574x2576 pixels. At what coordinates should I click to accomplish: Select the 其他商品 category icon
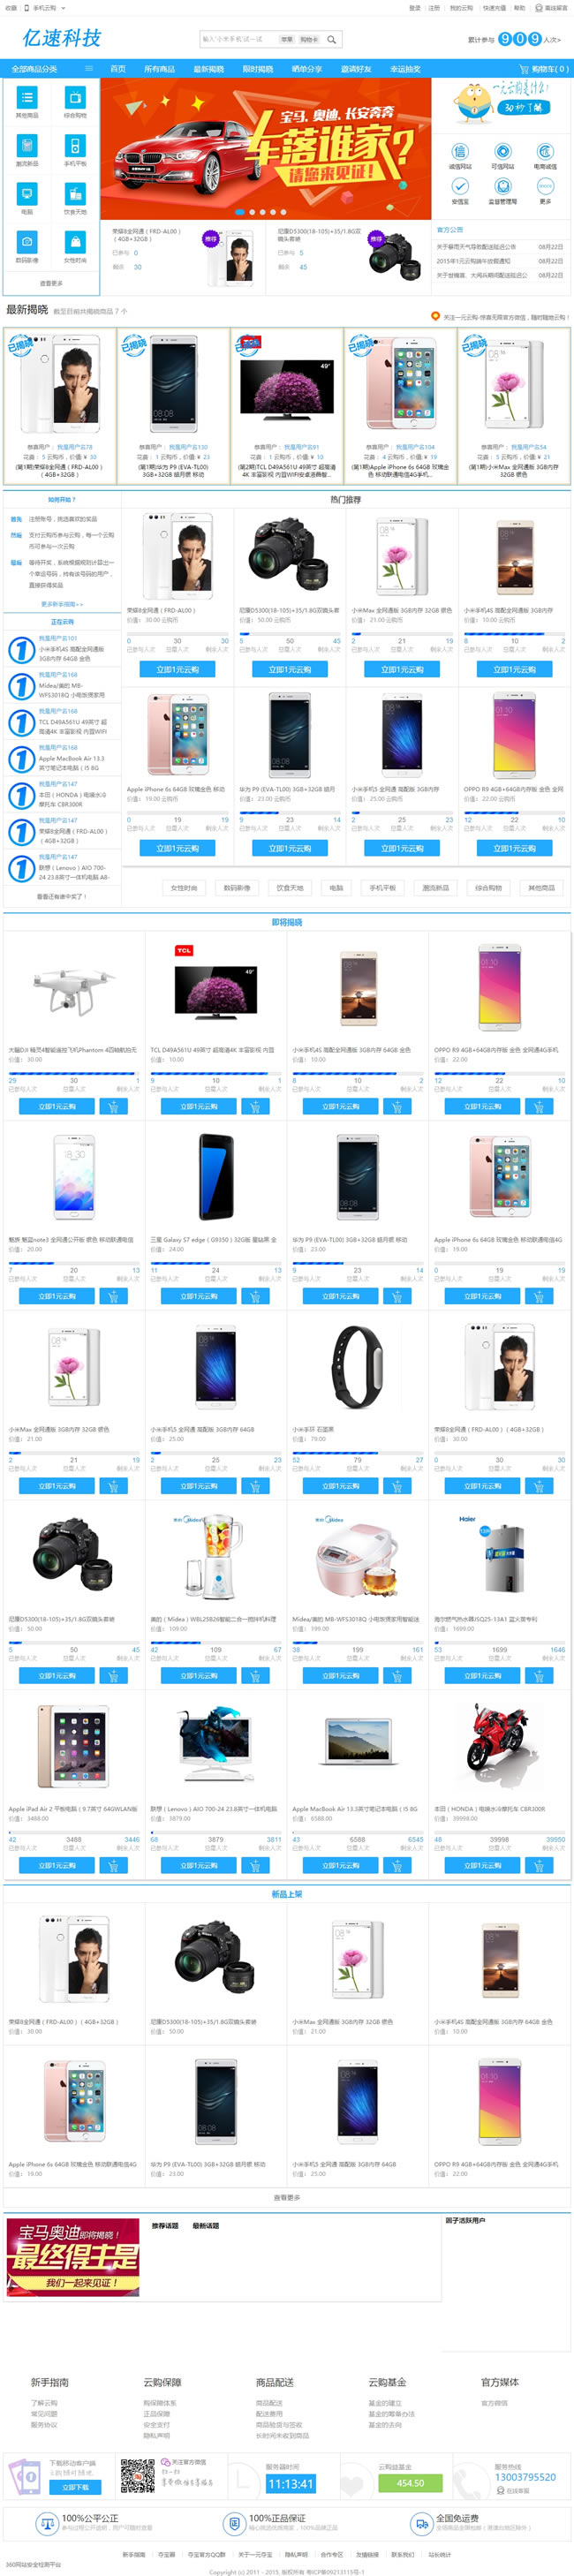click(x=27, y=97)
